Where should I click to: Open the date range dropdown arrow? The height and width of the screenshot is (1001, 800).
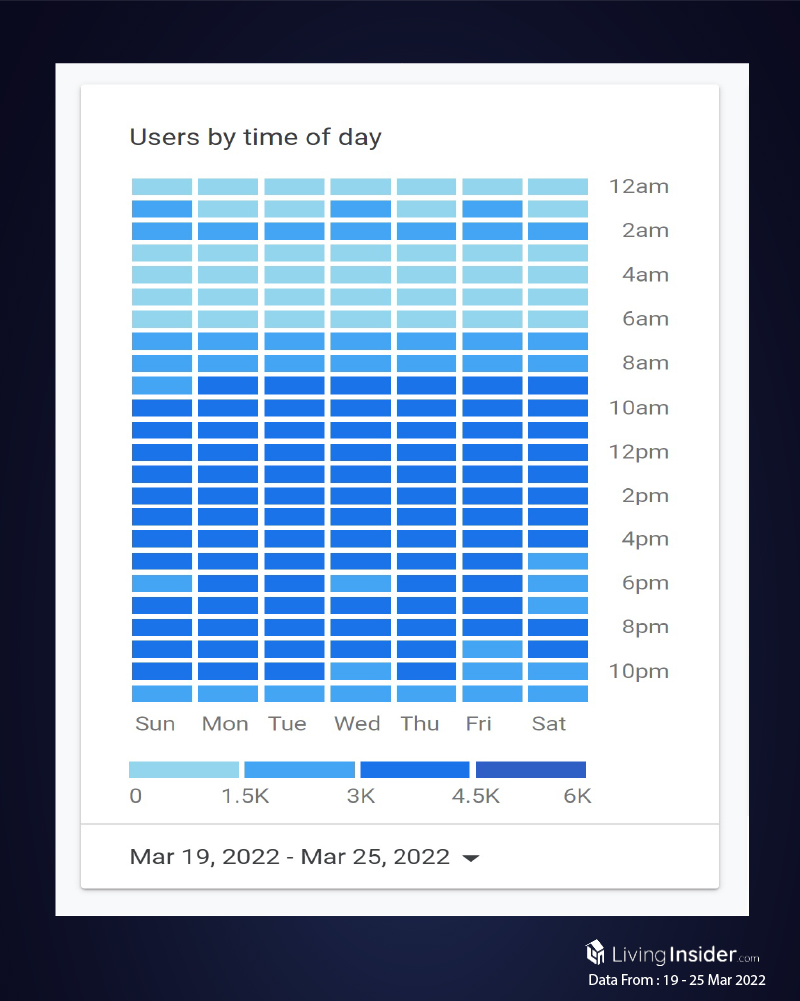pos(471,858)
